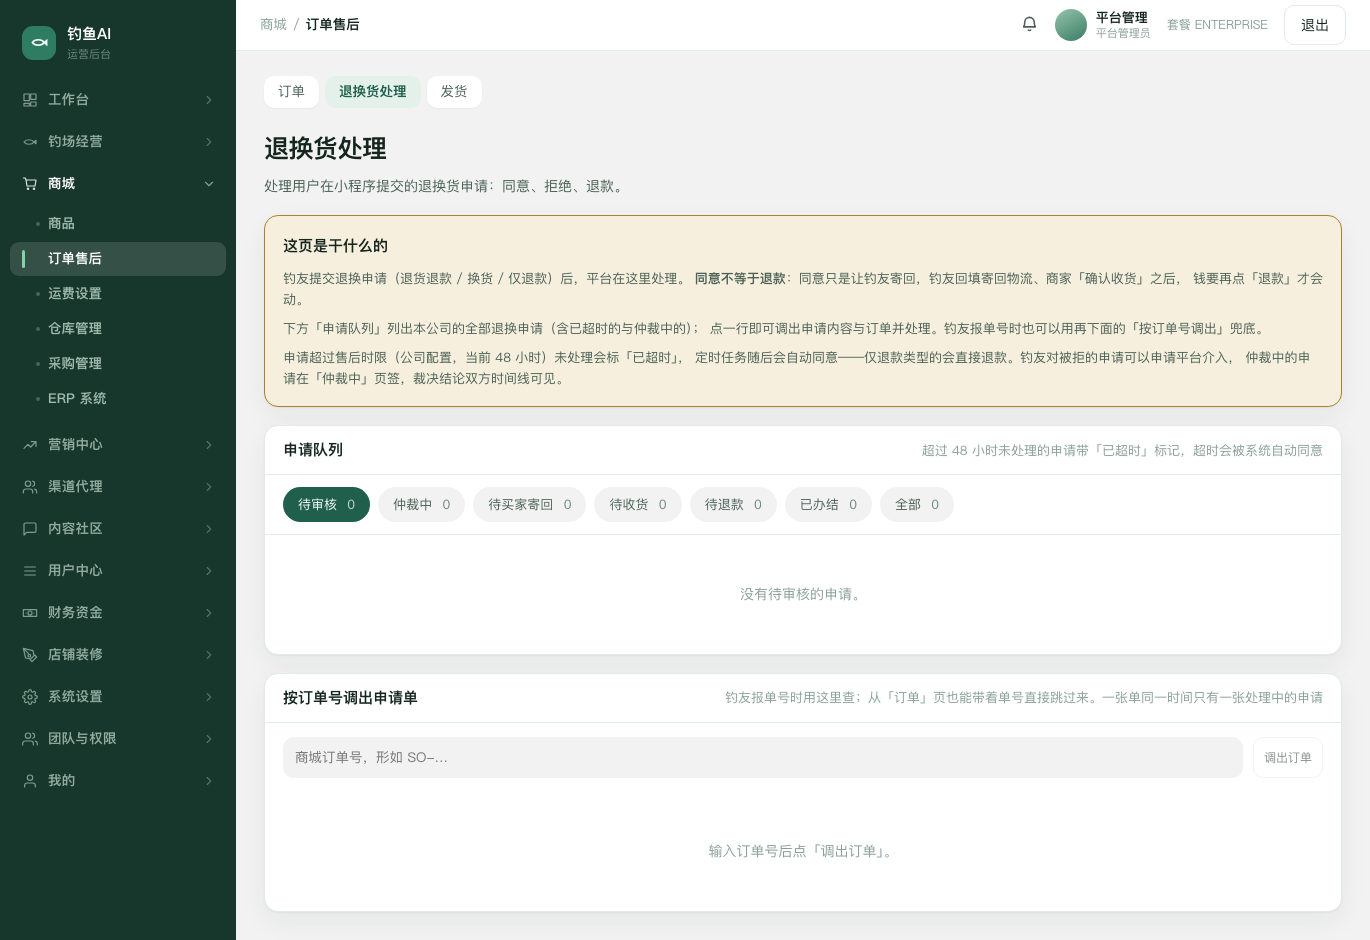Filter queue by 待买家寄回
Screen dimensions: 1370x940
pos(530,505)
